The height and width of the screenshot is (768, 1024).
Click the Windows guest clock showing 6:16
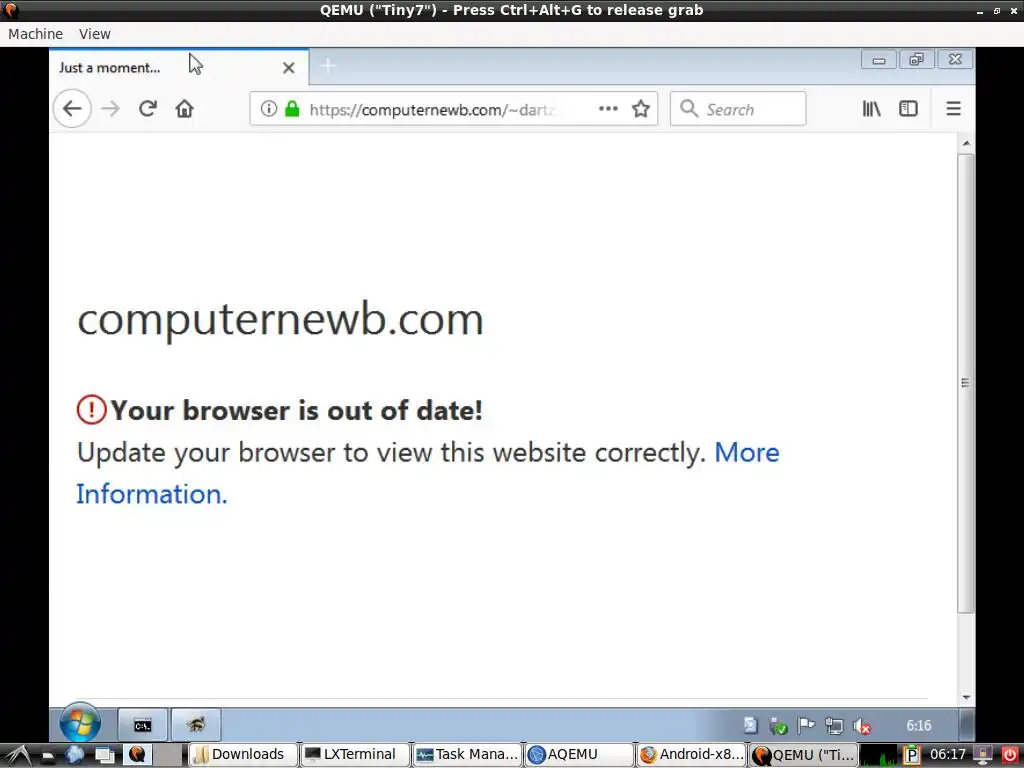[x=918, y=726]
